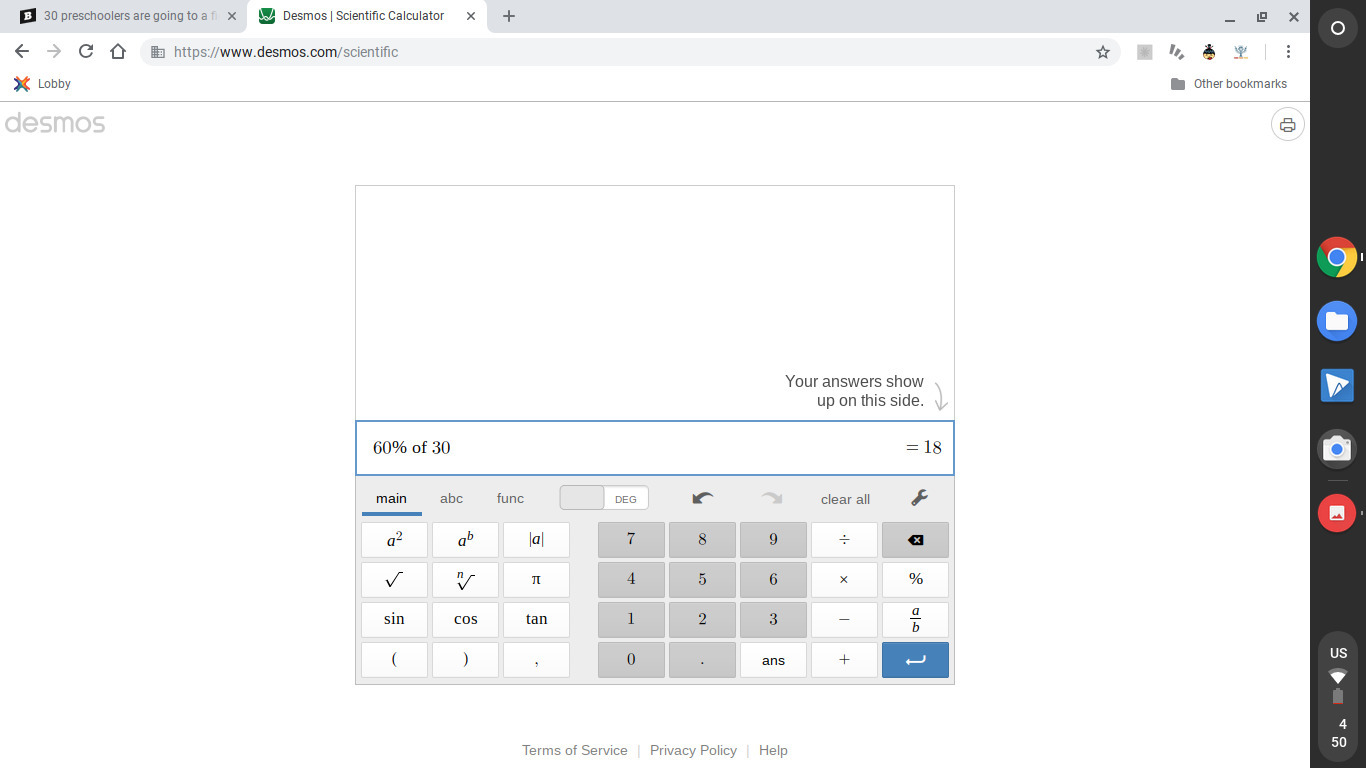Click the cos function key
The image size is (1366, 768).
pos(465,620)
